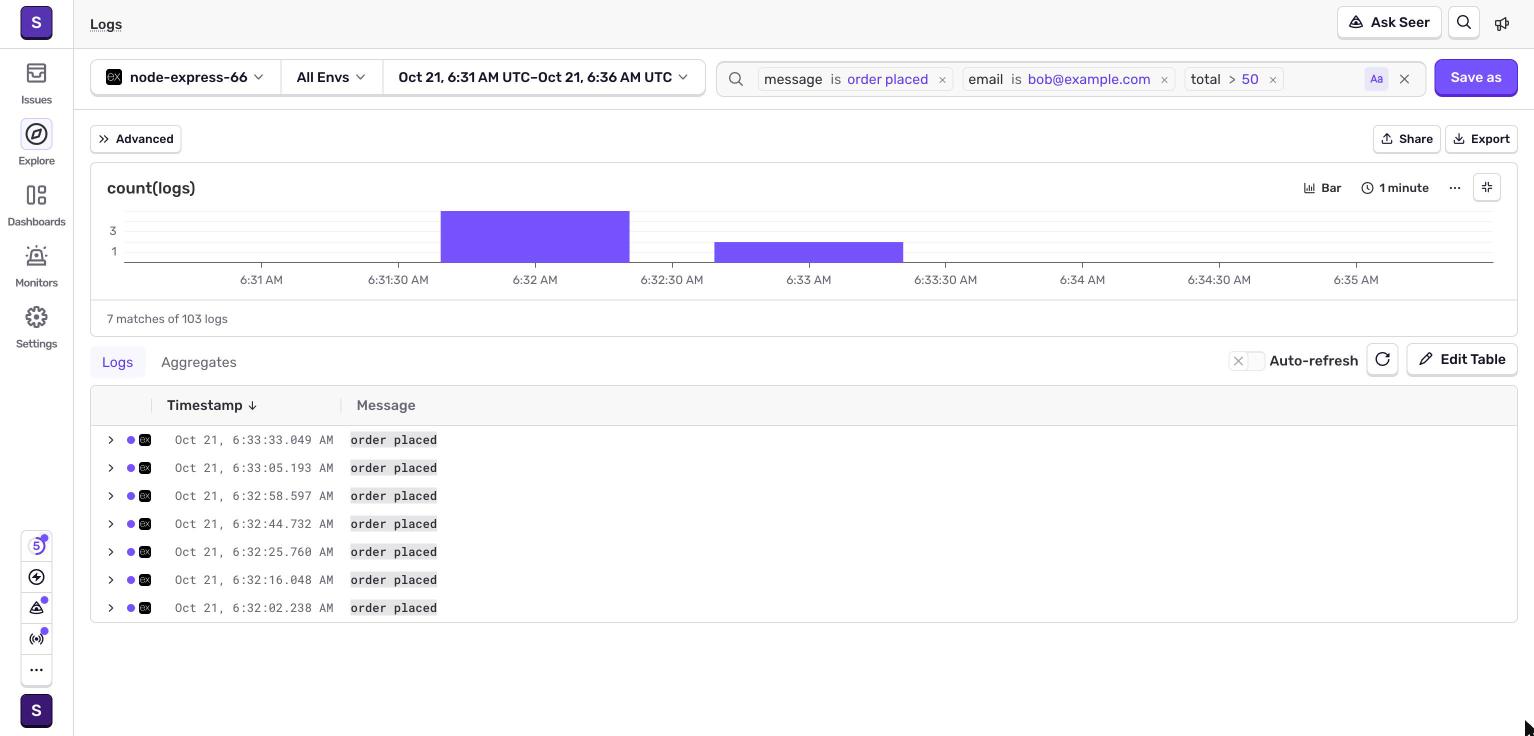
Task: Remove the total > 50 filter
Action: pyautogui.click(x=1273, y=80)
